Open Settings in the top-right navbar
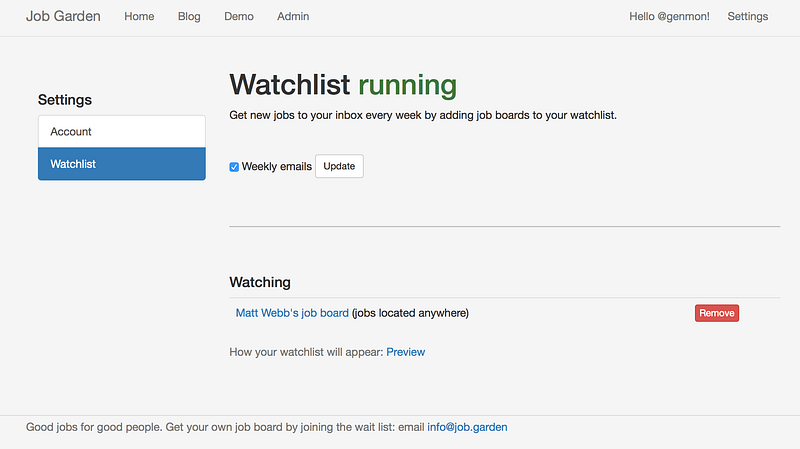The image size is (800, 449). [x=747, y=17]
